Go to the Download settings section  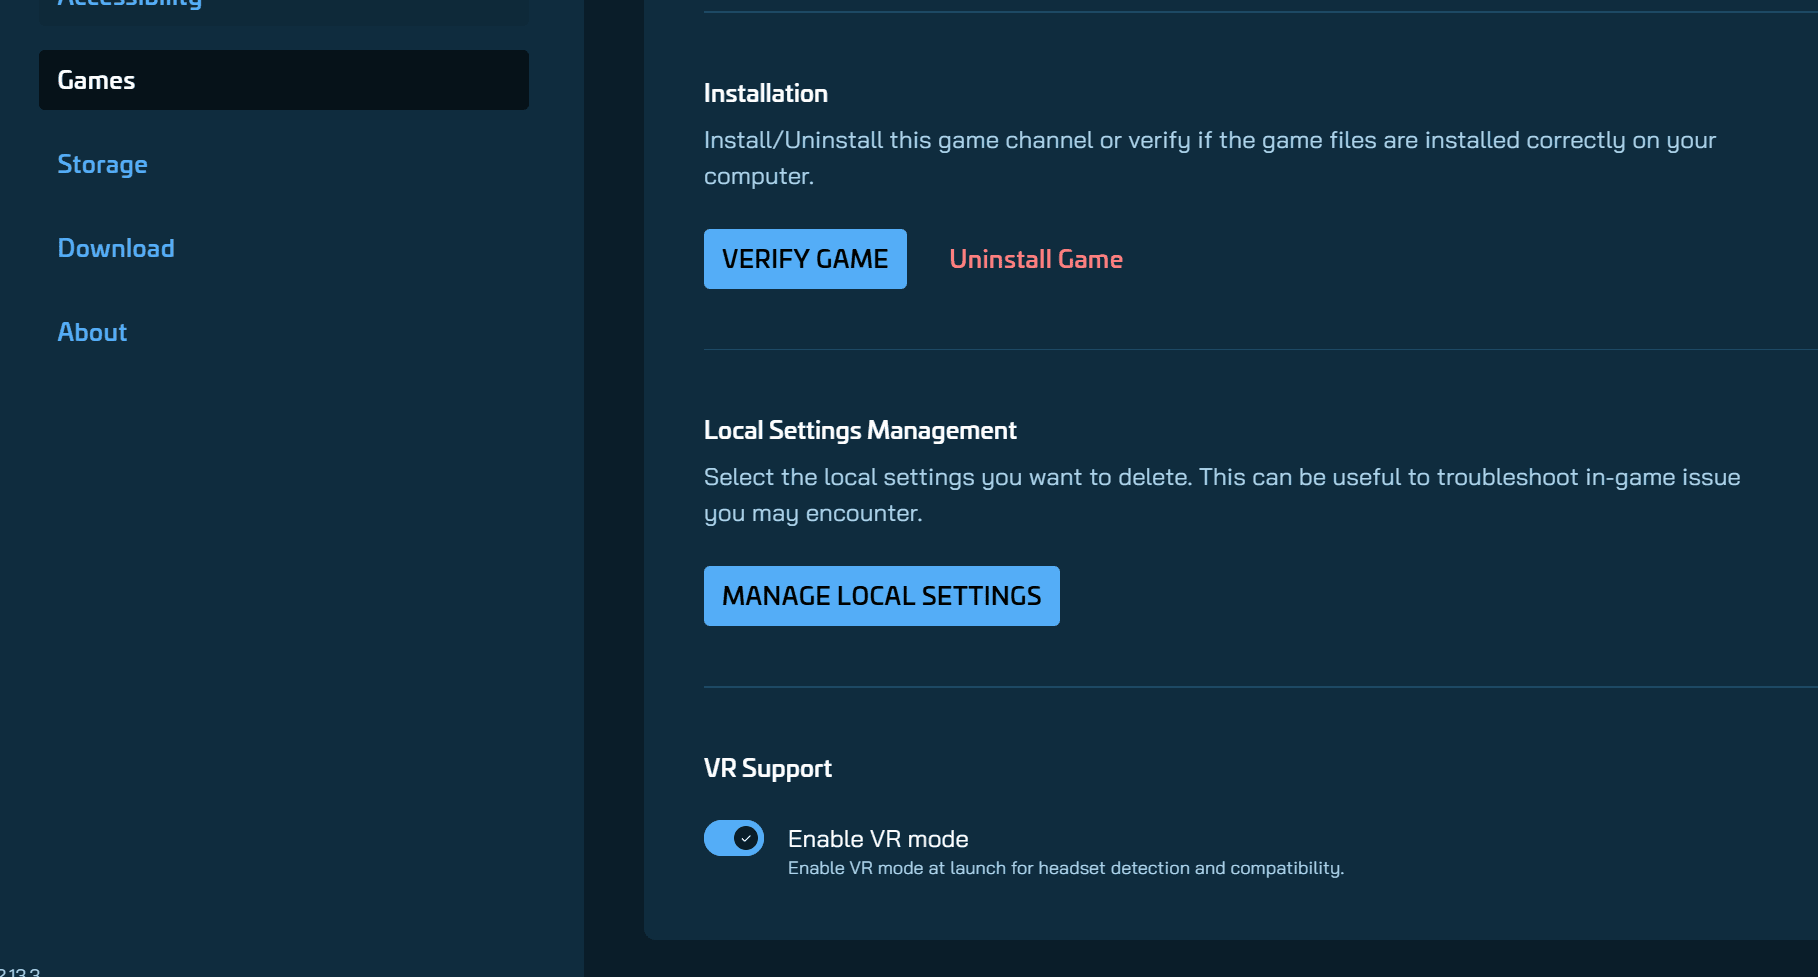pyautogui.click(x=116, y=248)
